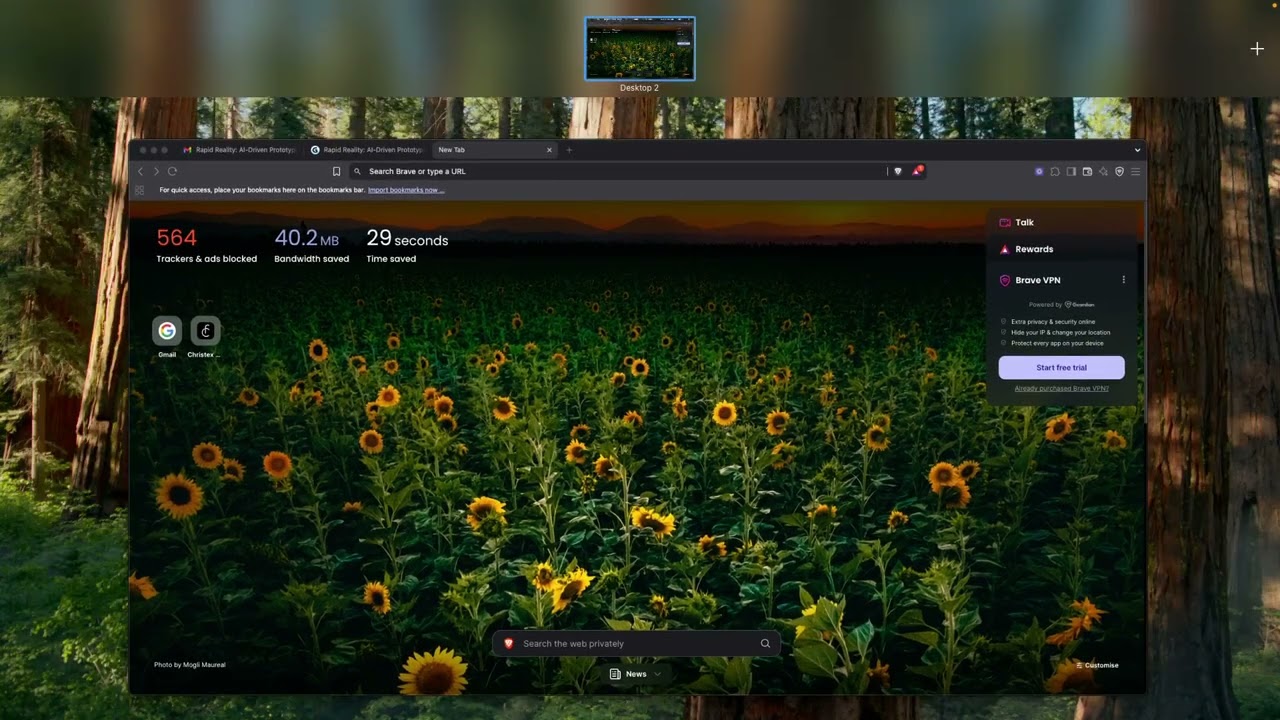
Task: Open Brave VPN card three-dot menu
Action: tap(1123, 280)
